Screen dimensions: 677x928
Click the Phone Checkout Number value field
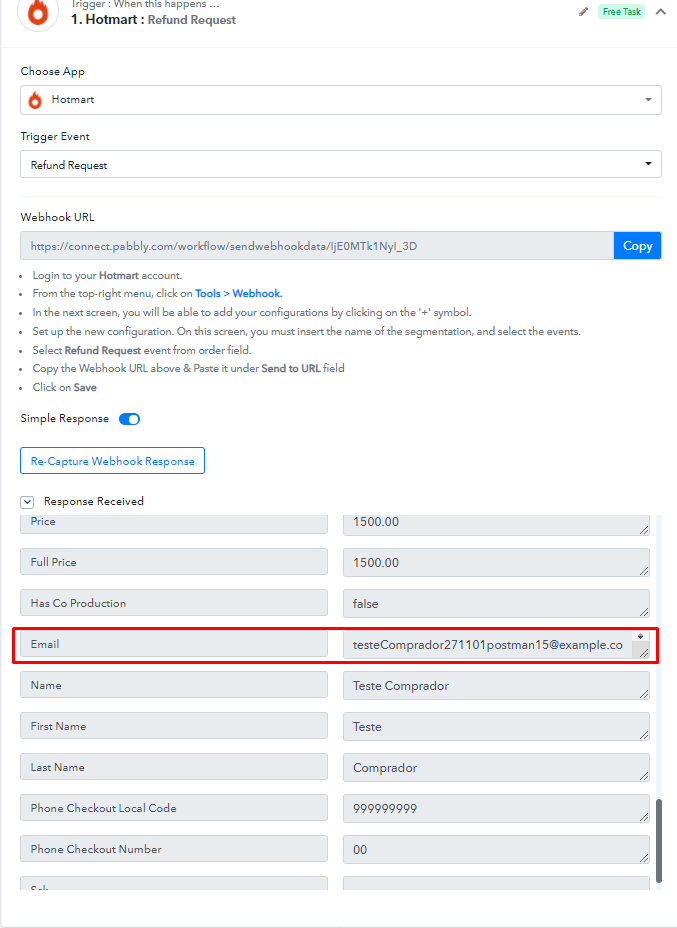pyautogui.click(x=496, y=849)
